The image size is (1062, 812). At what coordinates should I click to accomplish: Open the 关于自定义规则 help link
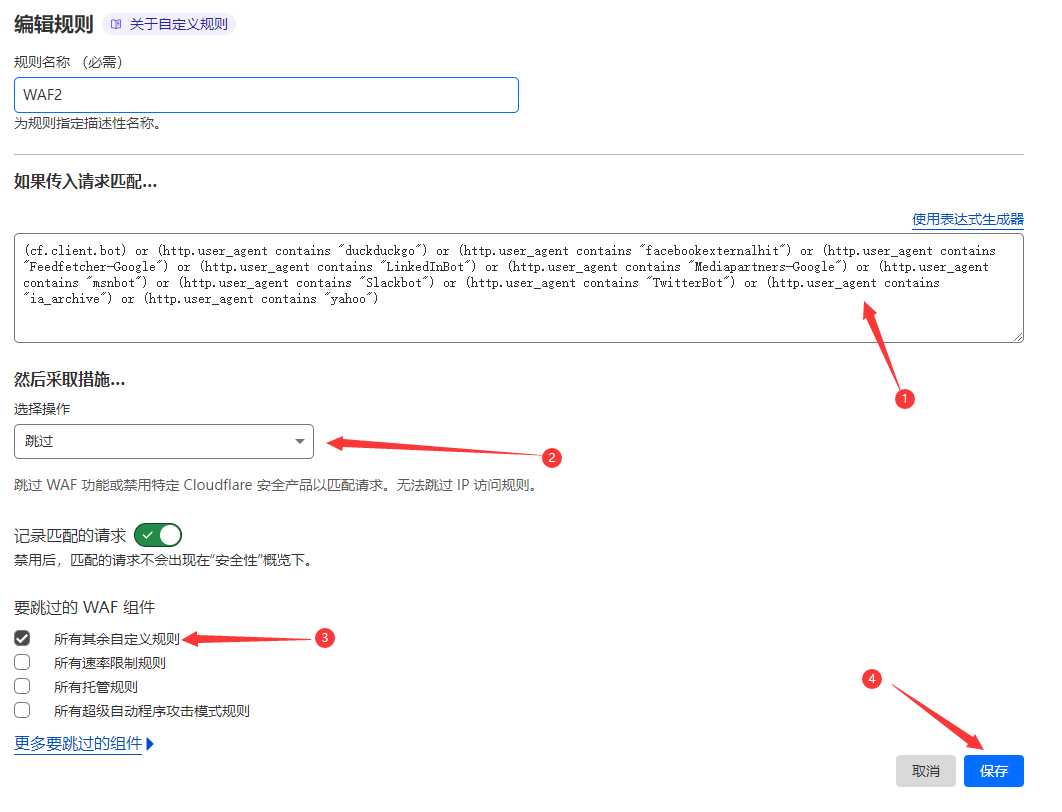[x=178, y=24]
